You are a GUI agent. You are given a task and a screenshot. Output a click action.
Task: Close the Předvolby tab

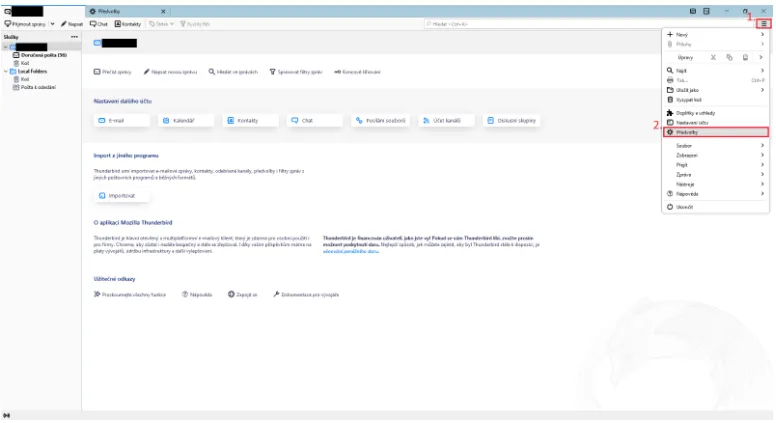[163, 11]
